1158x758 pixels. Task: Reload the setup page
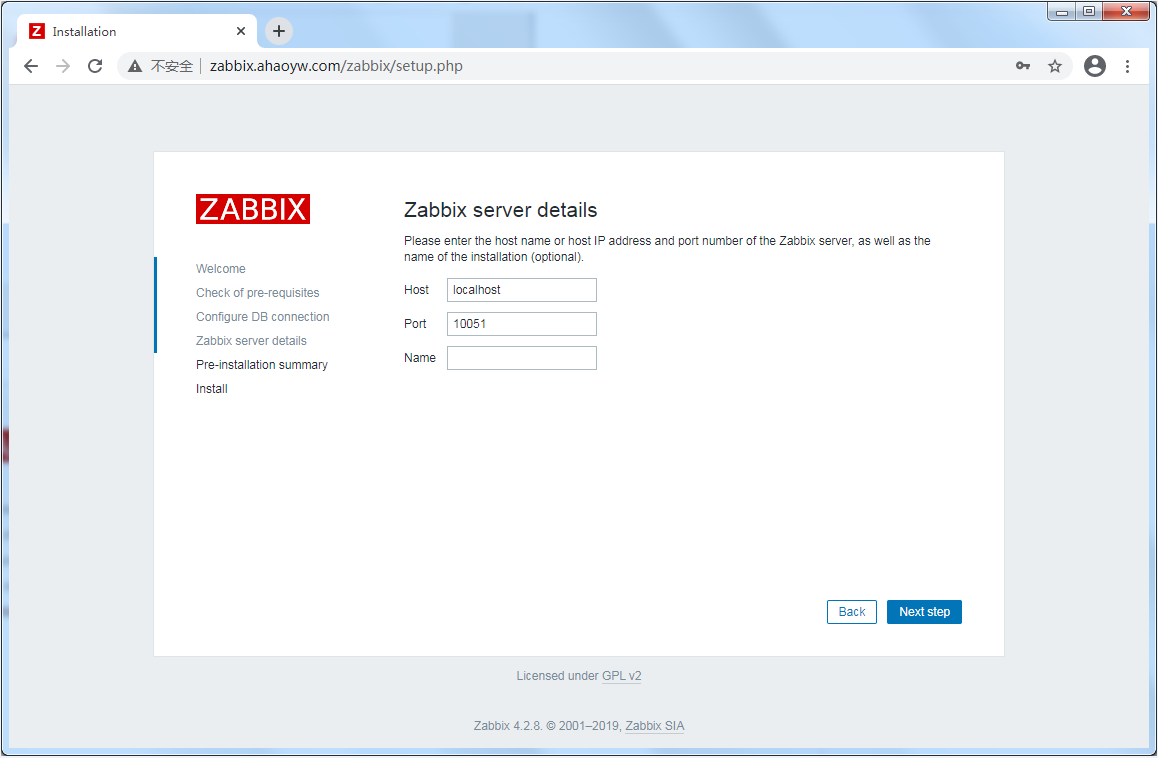pyautogui.click(x=95, y=66)
